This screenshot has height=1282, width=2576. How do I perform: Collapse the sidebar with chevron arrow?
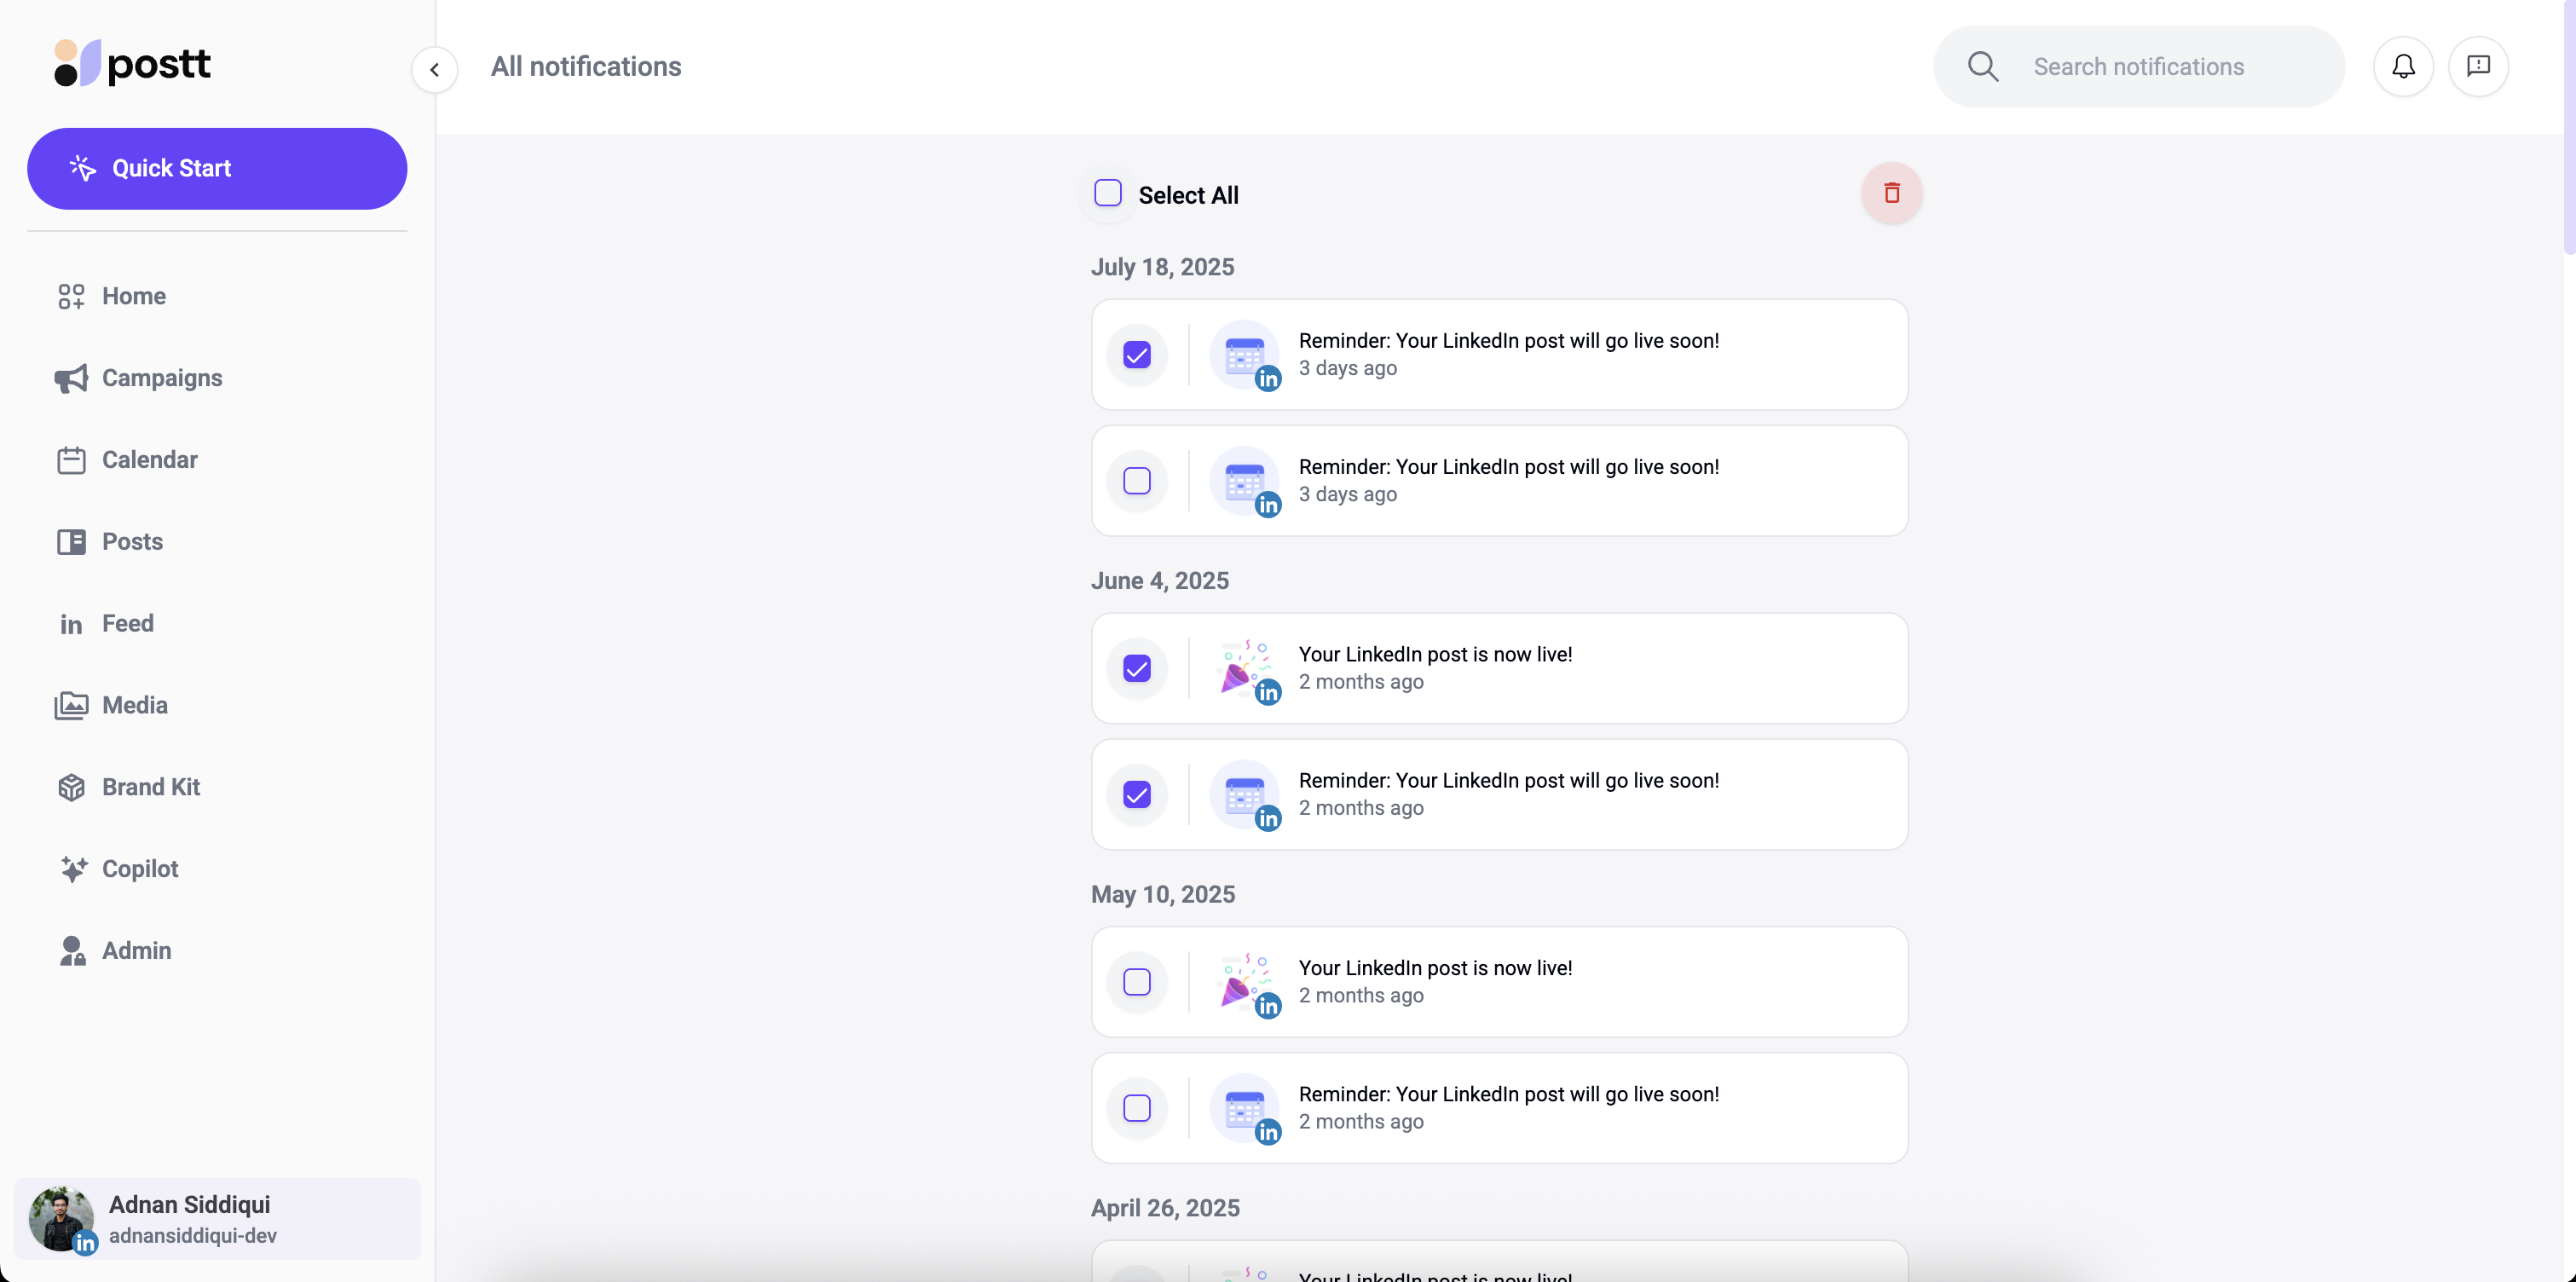click(x=434, y=69)
